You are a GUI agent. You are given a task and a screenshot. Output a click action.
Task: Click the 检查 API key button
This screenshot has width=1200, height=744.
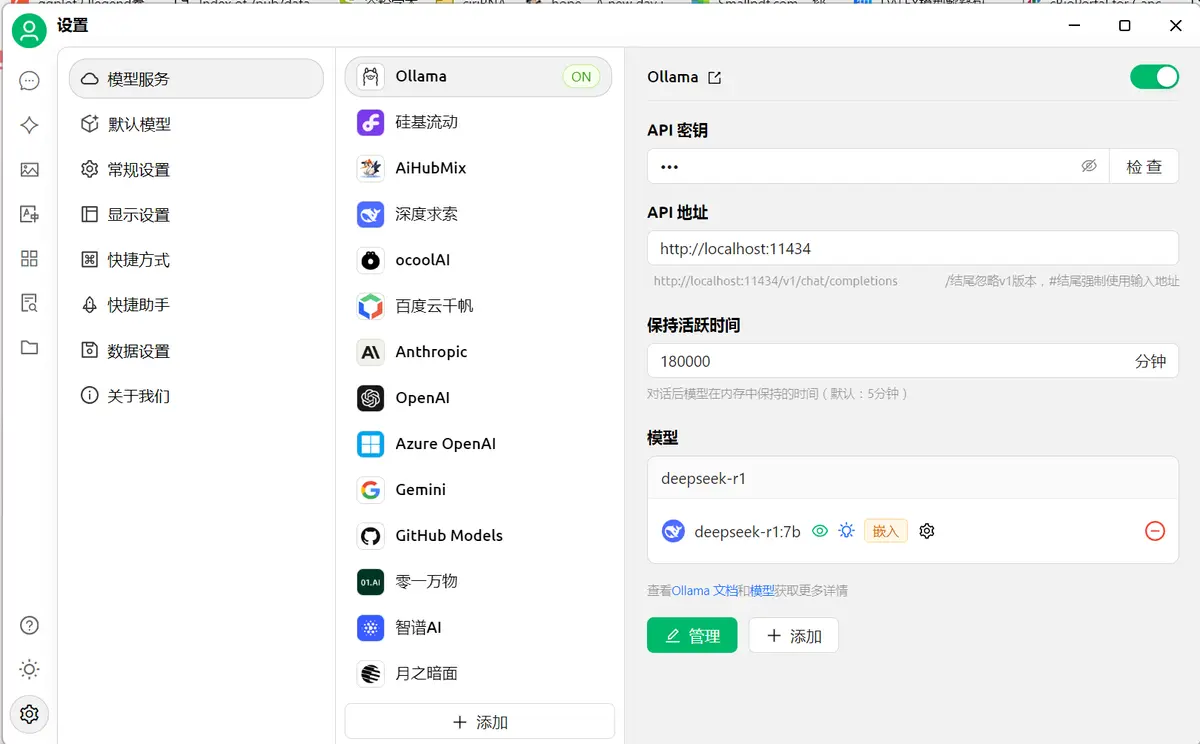point(1144,167)
